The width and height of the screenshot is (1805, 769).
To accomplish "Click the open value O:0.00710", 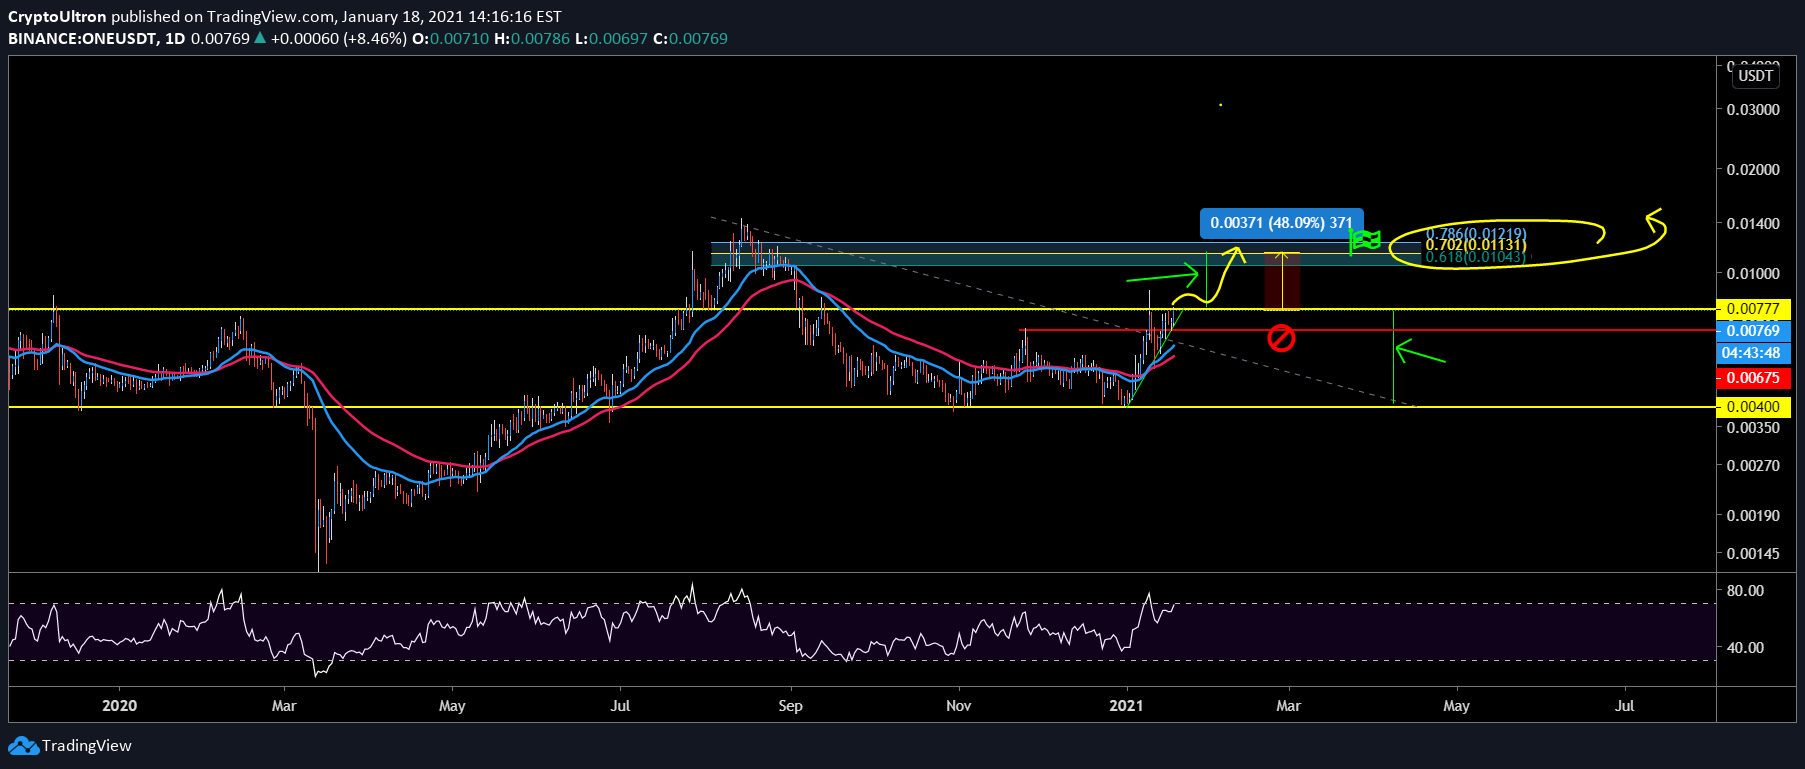I will (x=451, y=38).
